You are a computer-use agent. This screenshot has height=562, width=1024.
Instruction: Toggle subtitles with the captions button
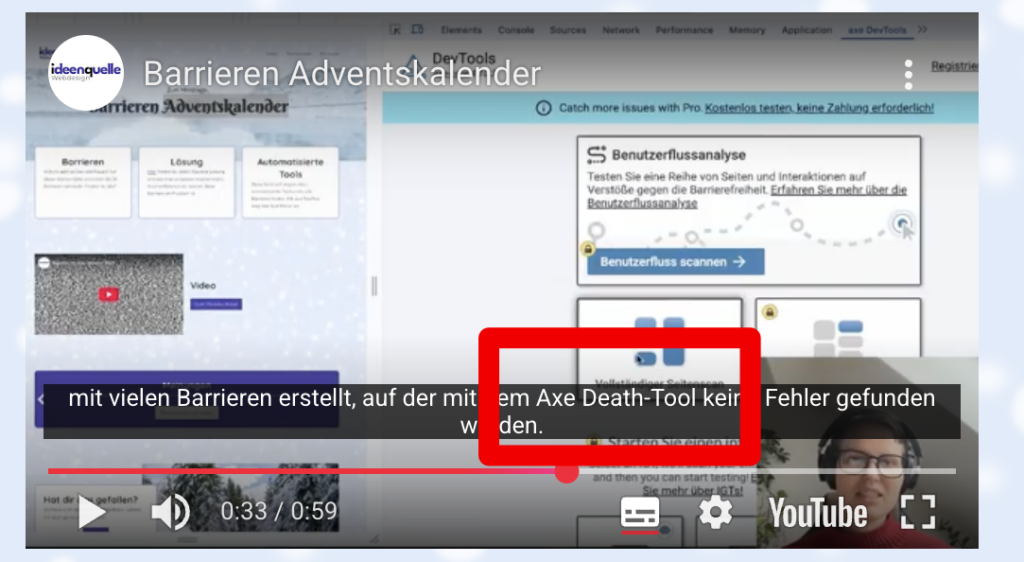639,512
